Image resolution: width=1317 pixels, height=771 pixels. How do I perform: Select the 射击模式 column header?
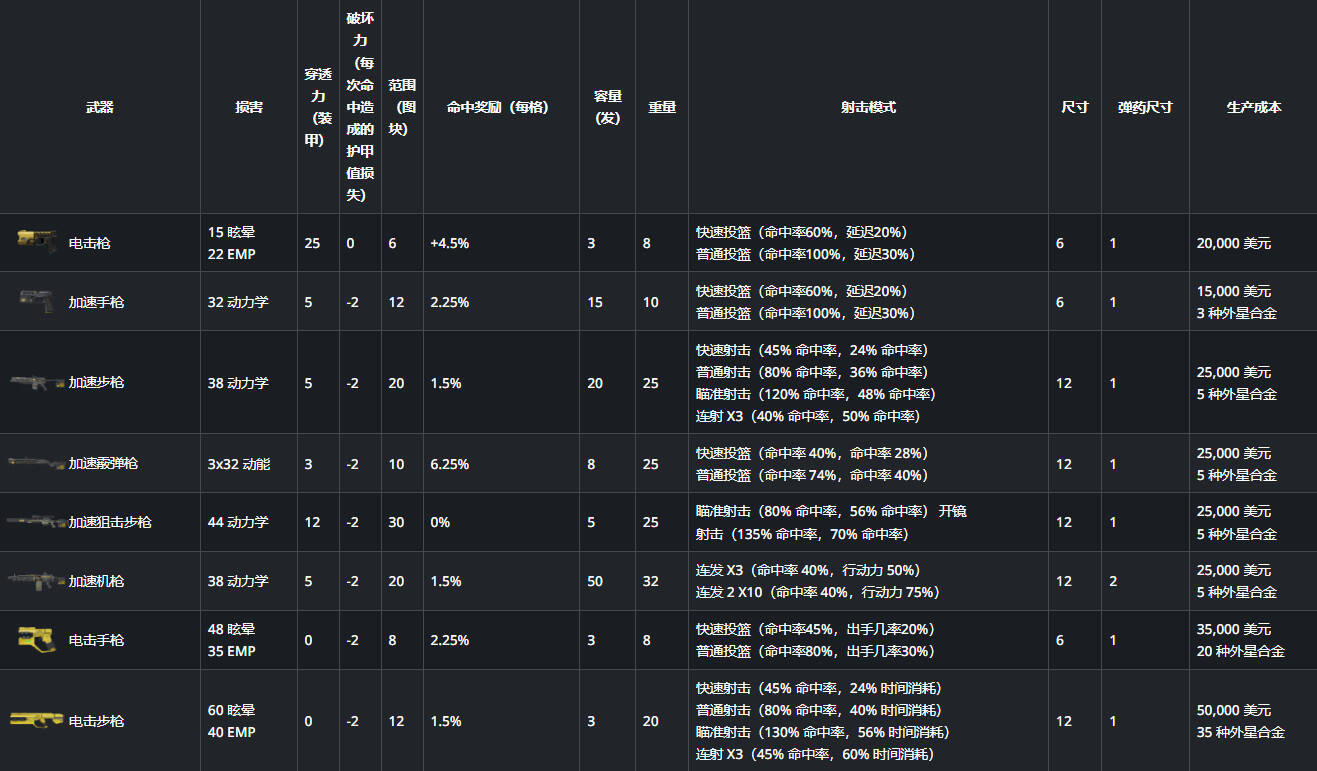868,107
